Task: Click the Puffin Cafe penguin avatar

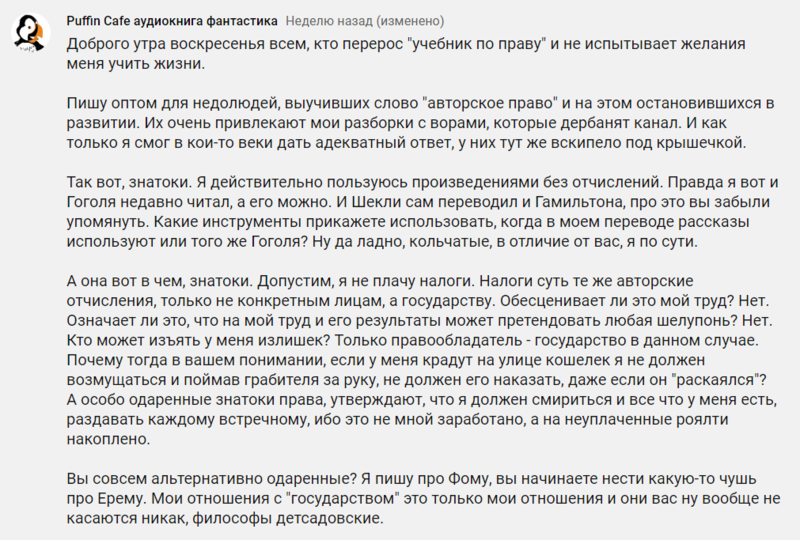Action: point(30,33)
